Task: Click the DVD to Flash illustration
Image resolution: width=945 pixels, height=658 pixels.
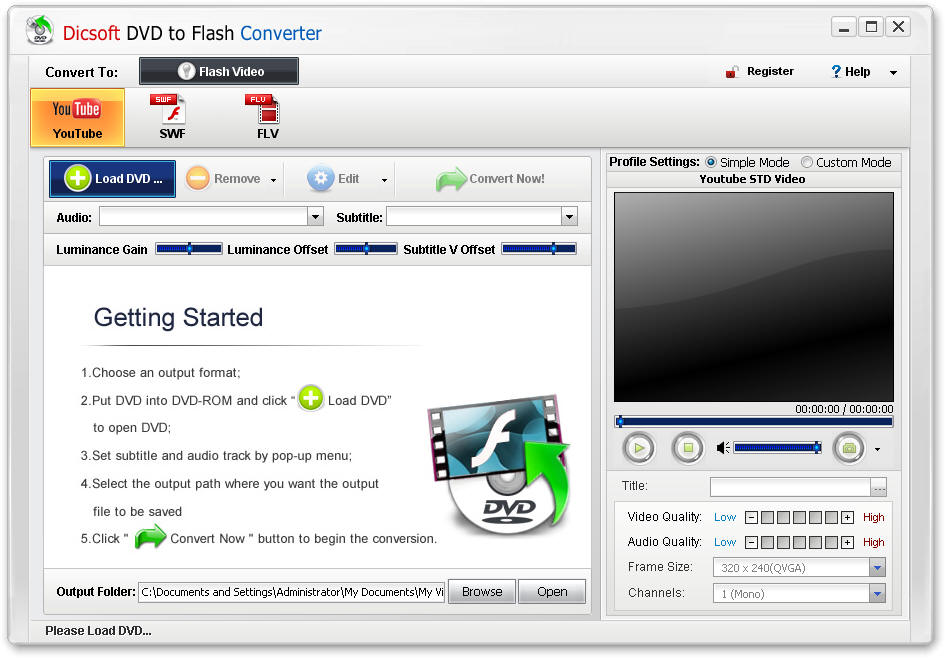Action: coord(500,463)
